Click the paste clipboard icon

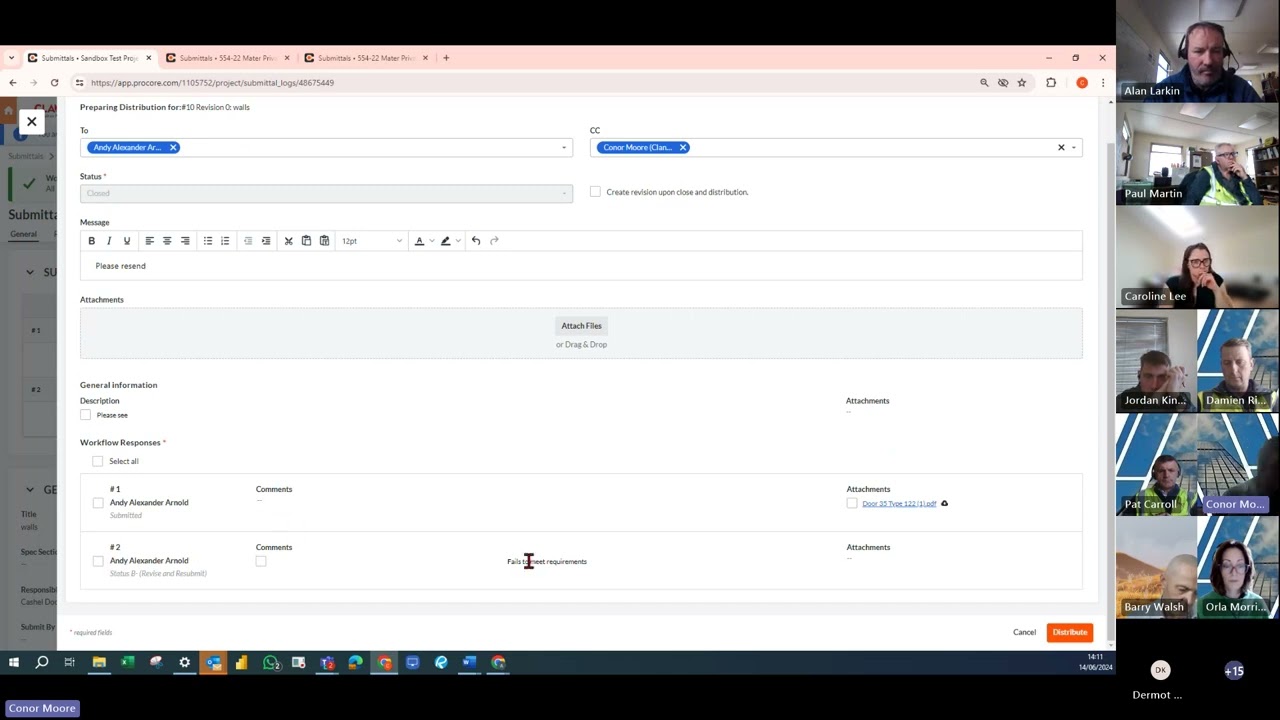tap(306, 241)
